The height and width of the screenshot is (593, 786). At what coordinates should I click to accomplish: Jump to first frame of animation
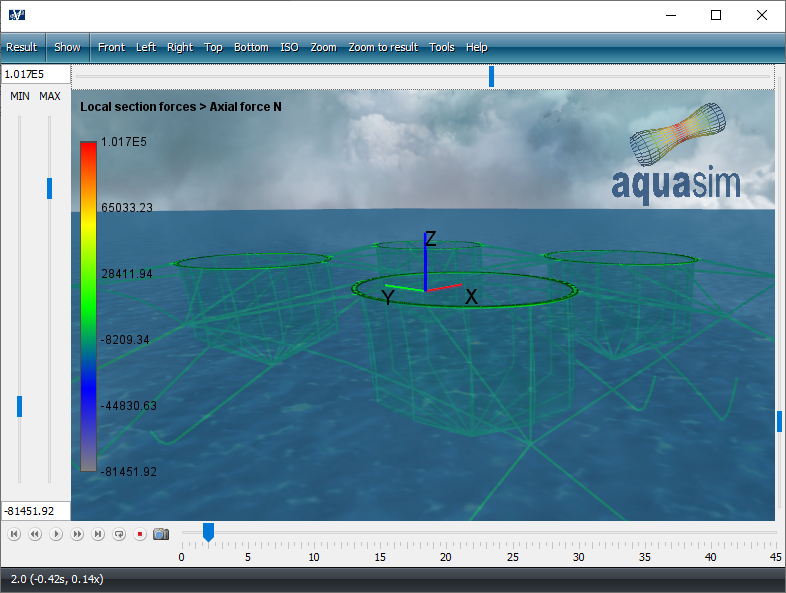(14, 534)
